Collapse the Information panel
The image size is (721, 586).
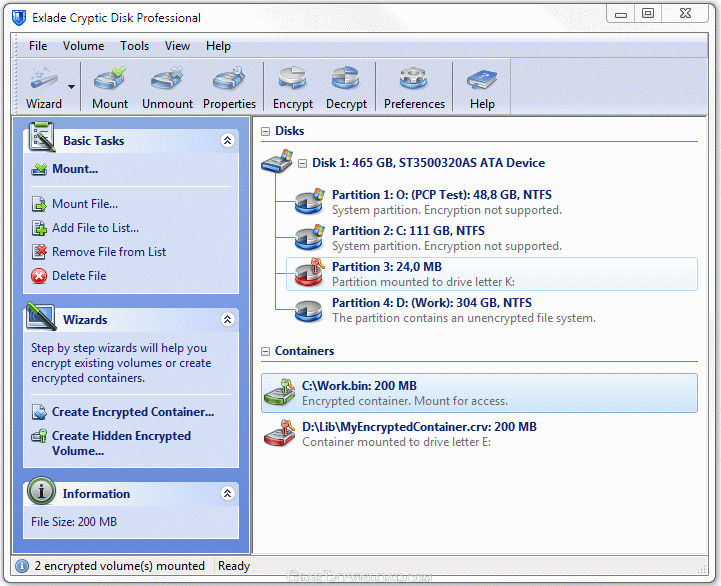pyautogui.click(x=227, y=493)
